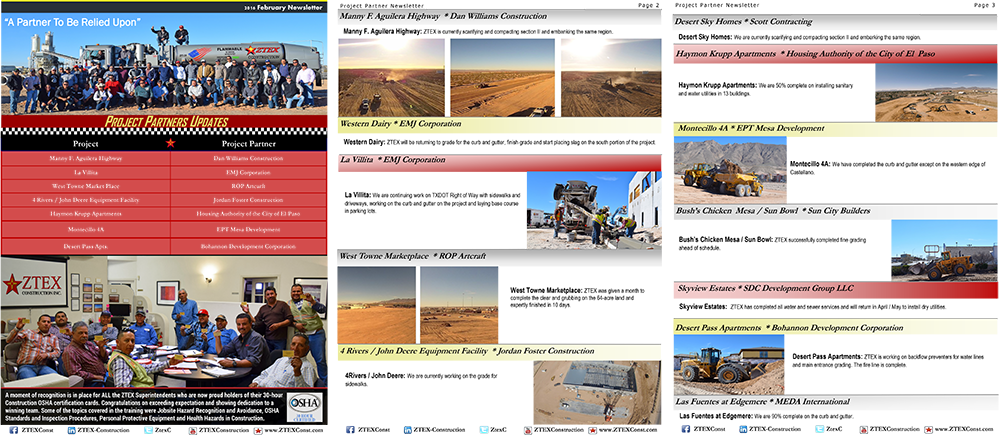Click the superintendents office photo holding OSHA cards

[x=164, y=323]
